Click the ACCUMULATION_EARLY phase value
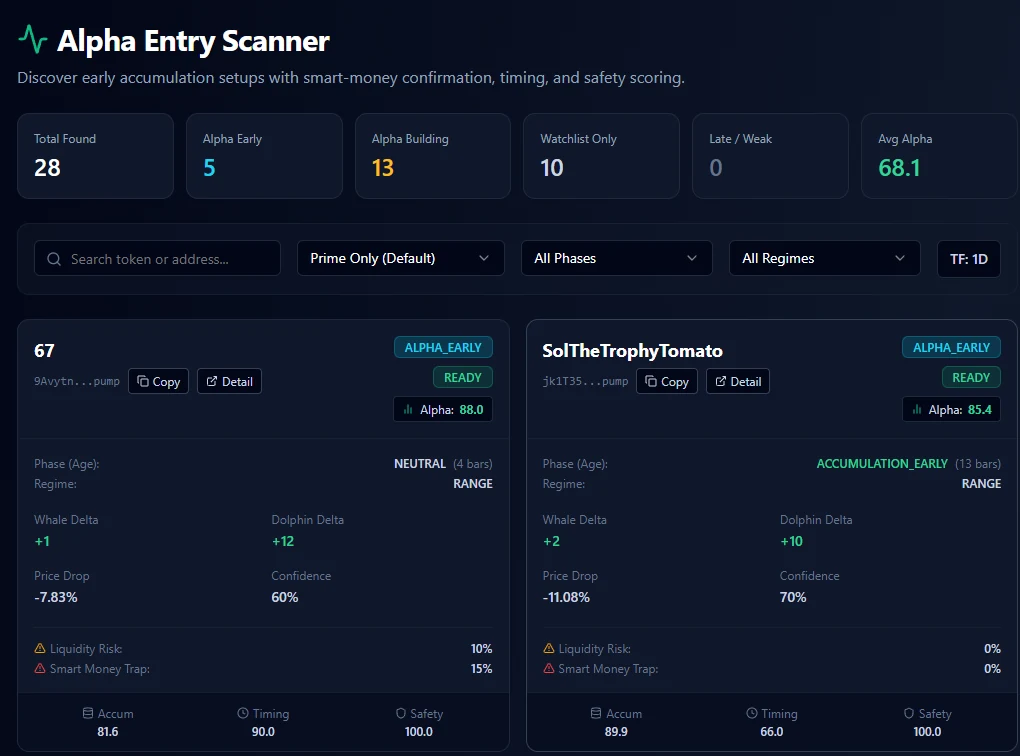 (882, 464)
